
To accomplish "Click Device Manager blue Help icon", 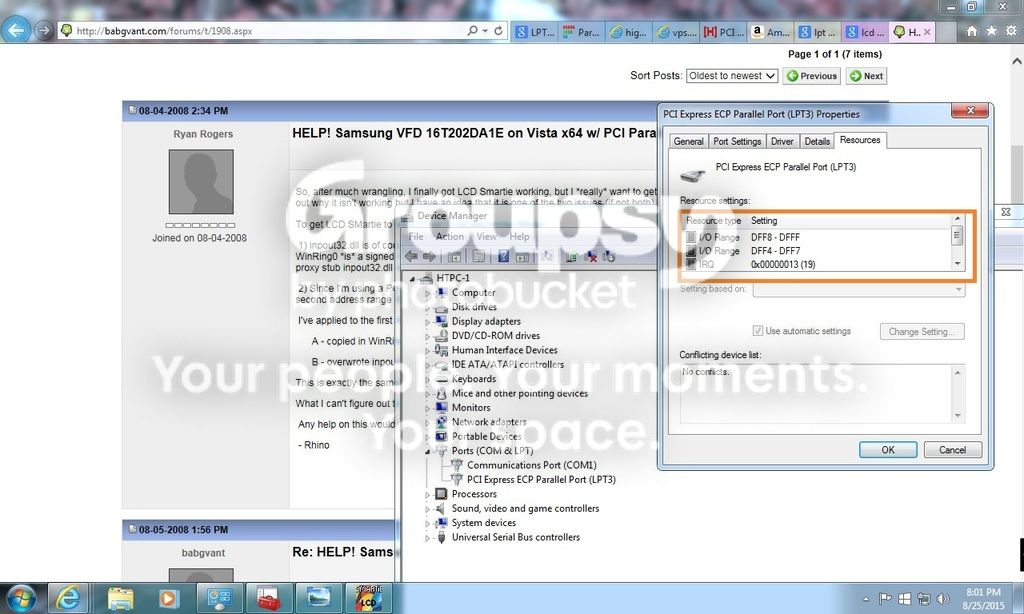I will click(x=504, y=257).
